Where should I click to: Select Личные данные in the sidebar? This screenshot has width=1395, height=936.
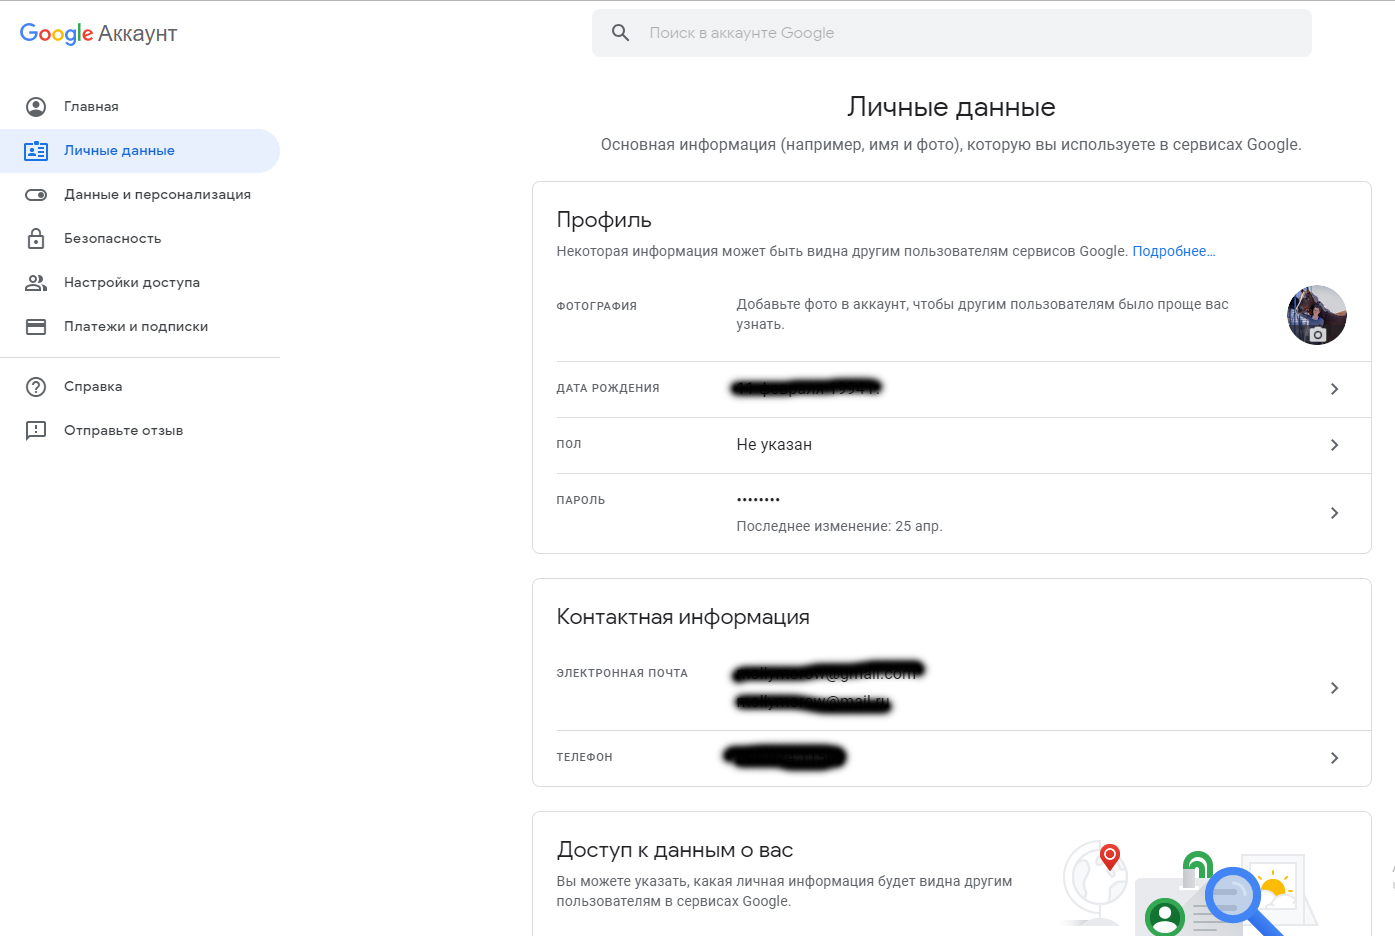140,151
